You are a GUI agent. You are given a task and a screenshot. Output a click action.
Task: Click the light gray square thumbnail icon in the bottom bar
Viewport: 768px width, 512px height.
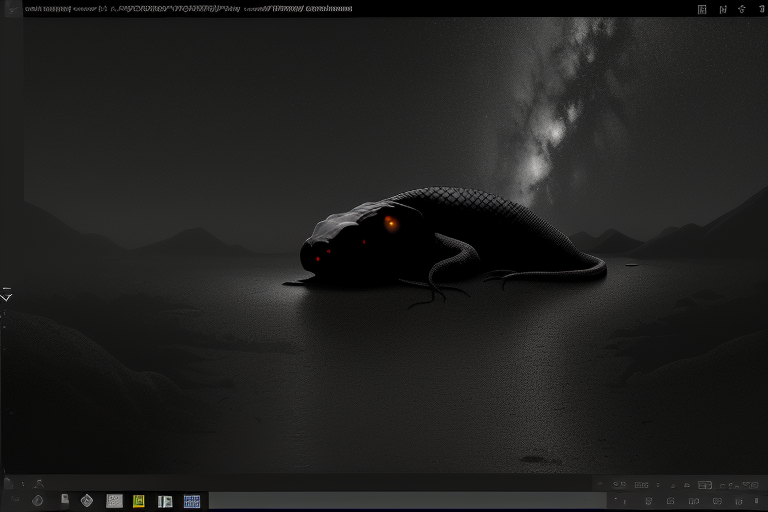point(114,501)
